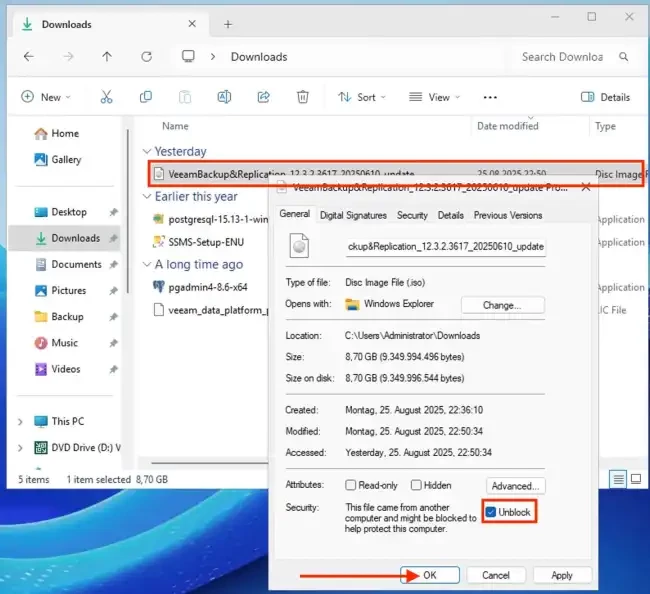This screenshot has height=594, width=650.
Task: Click the Delete trash icon in the toolbar
Action: pyautogui.click(x=303, y=97)
